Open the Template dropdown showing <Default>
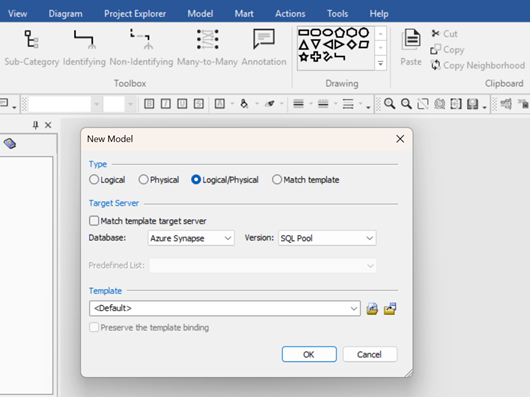This screenshot has height=397, width=530. coord(225,308)
